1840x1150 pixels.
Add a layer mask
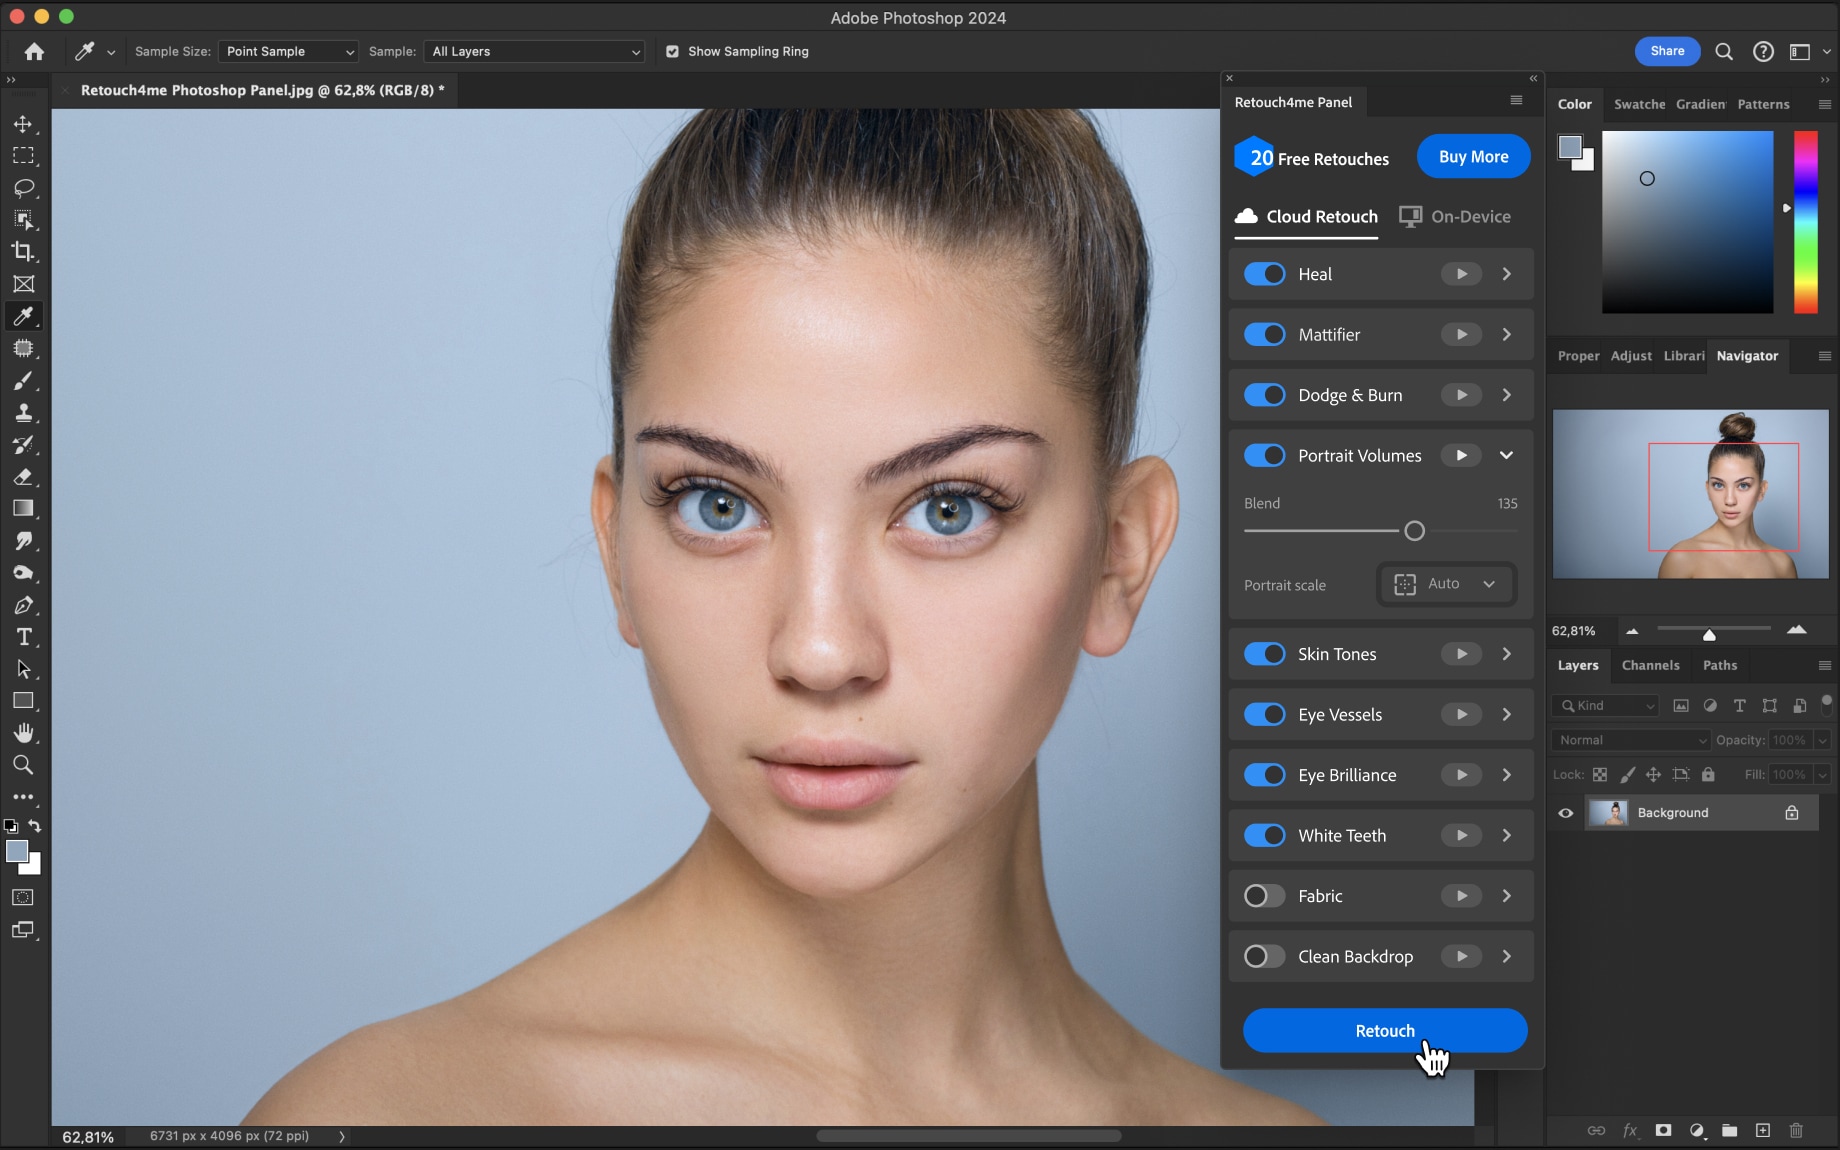[x=1663, y=1130]
